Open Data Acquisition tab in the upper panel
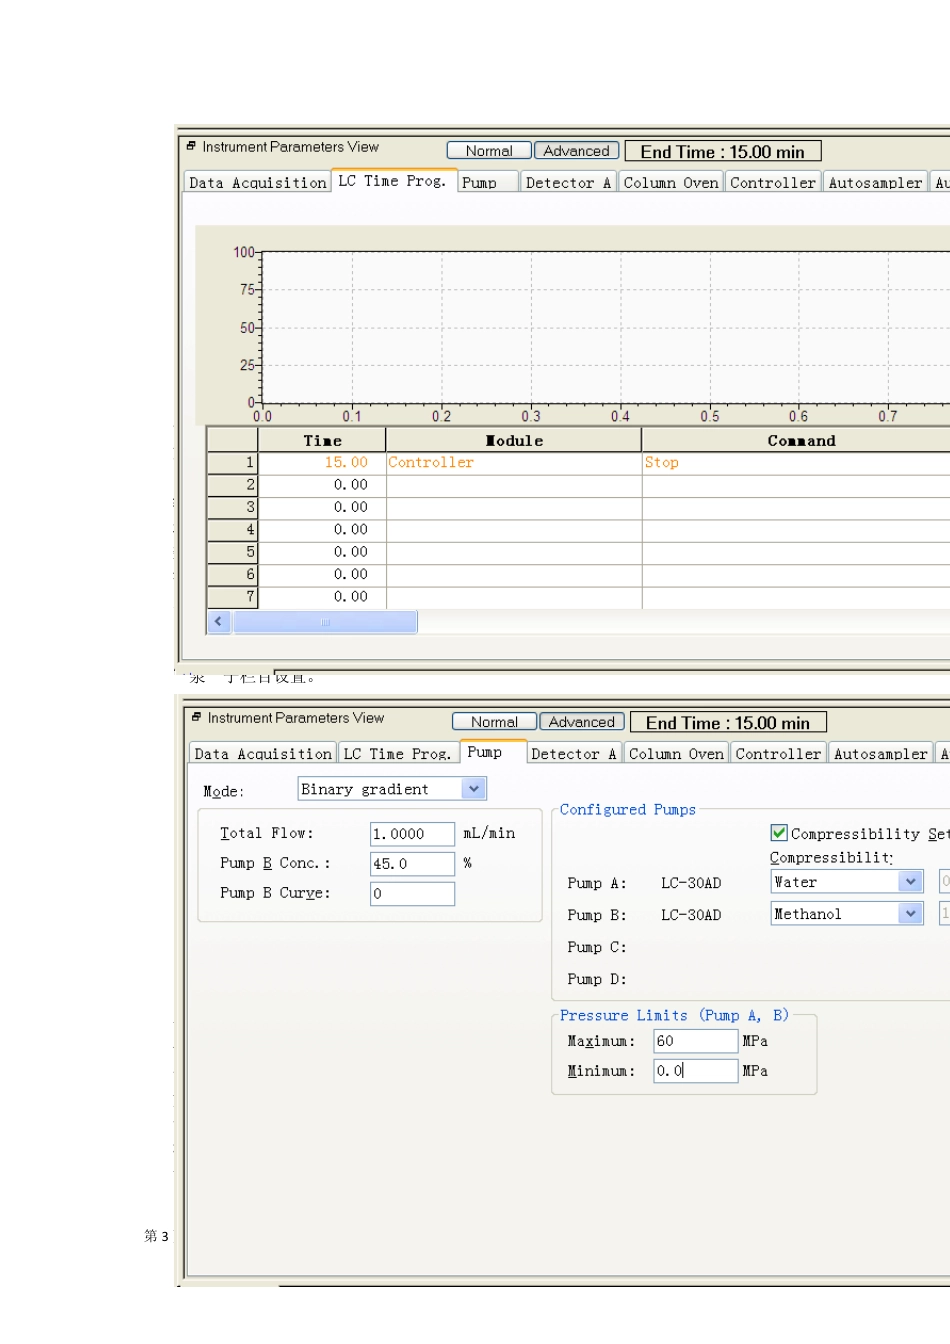Screen dimensions: 950x1344 (x=258, y=183)
